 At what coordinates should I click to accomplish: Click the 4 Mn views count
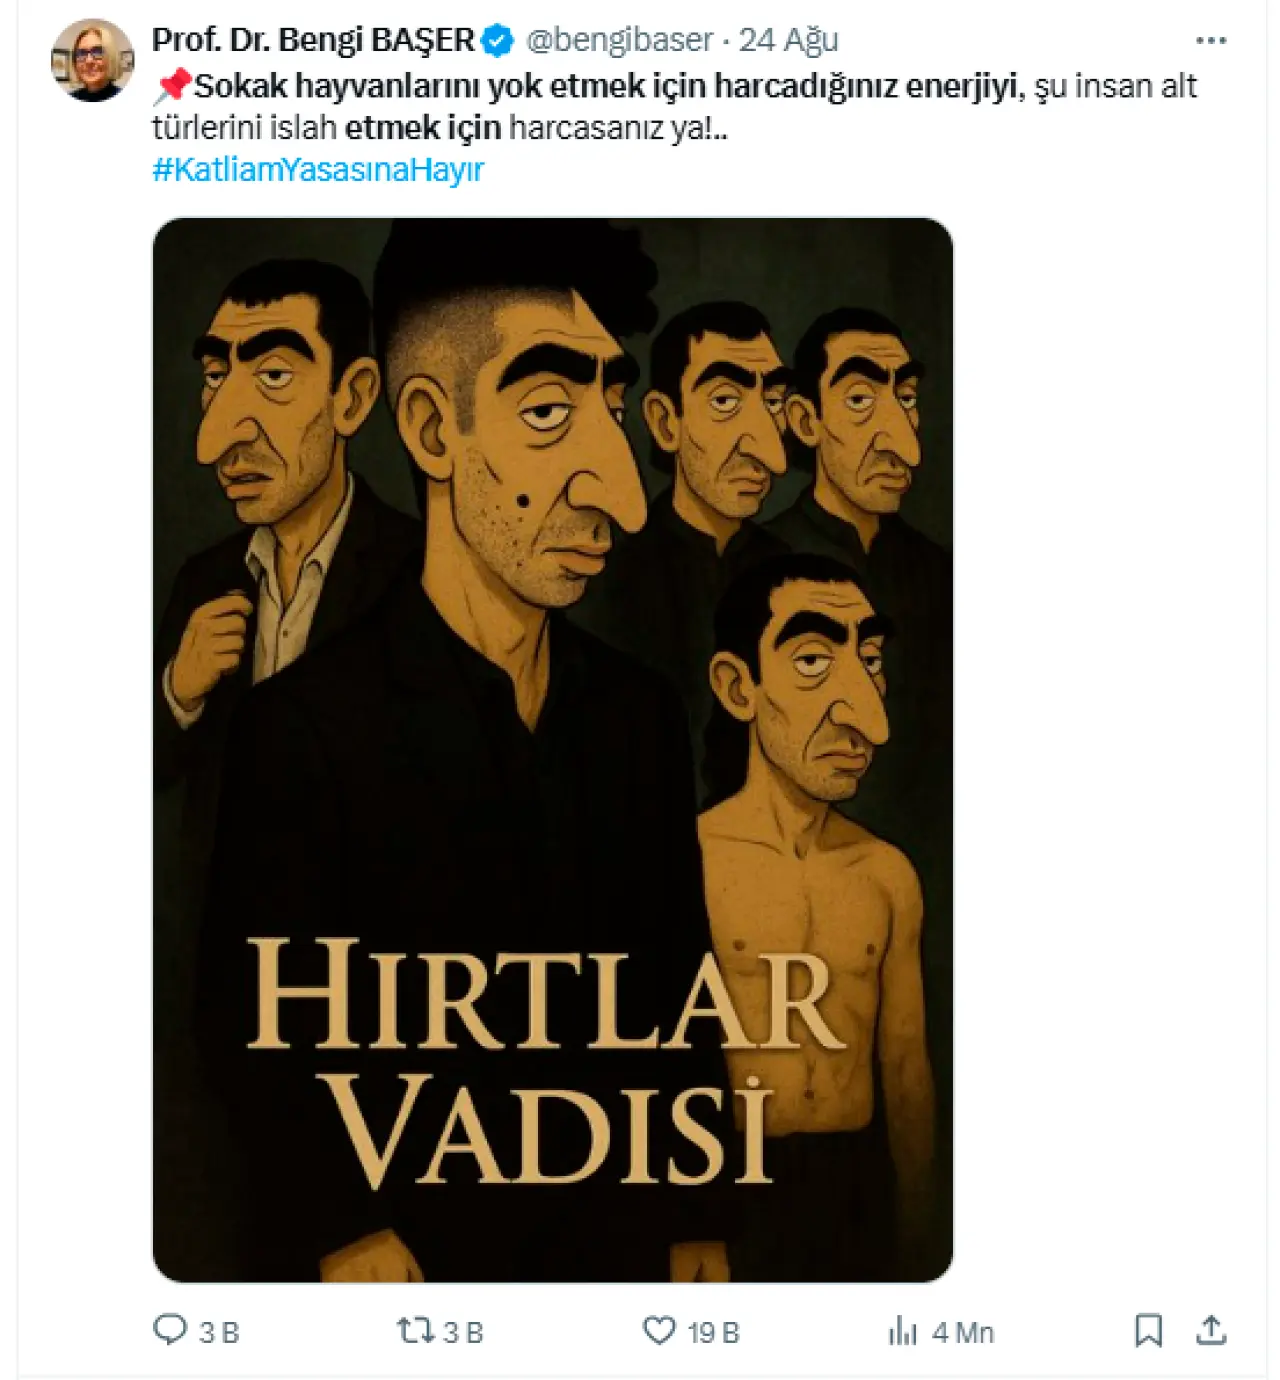click(963, 1332)
